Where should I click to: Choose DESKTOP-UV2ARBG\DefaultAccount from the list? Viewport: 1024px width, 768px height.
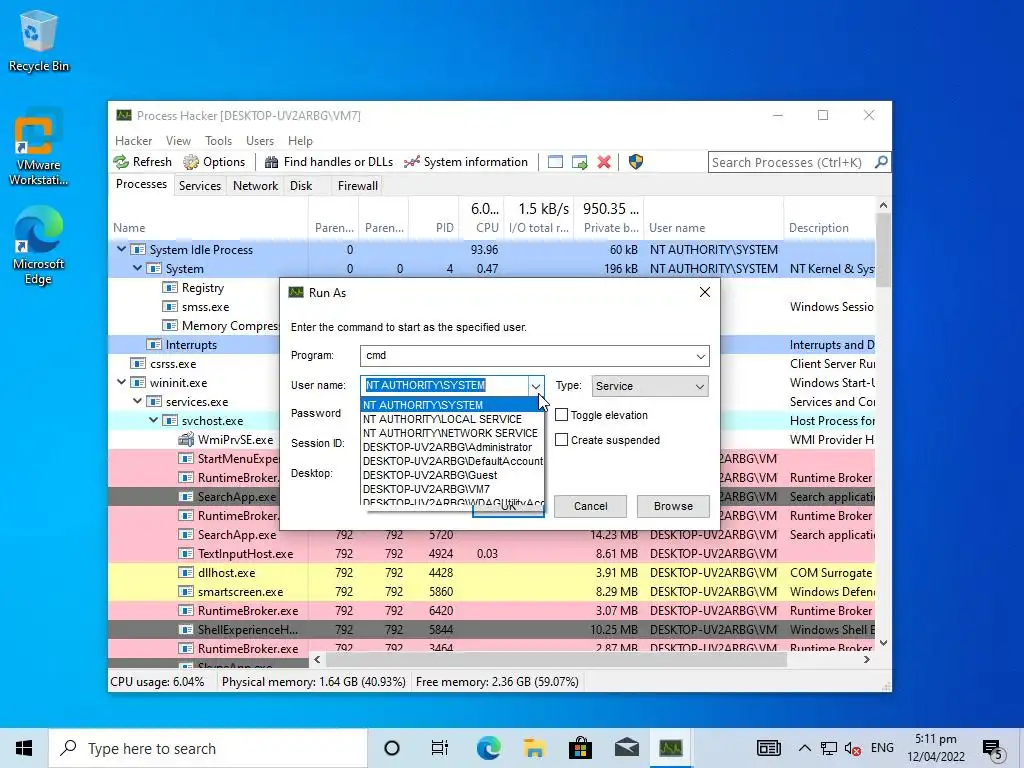point(452,461)
